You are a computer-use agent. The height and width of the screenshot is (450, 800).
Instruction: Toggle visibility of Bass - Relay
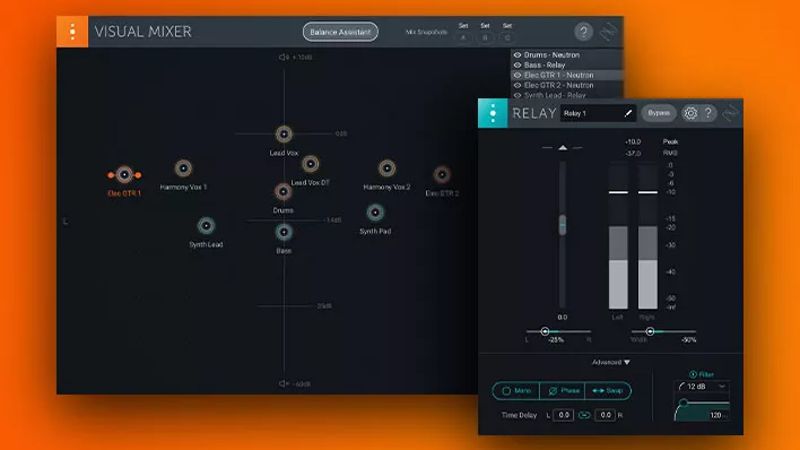click(x=517, y=65)
